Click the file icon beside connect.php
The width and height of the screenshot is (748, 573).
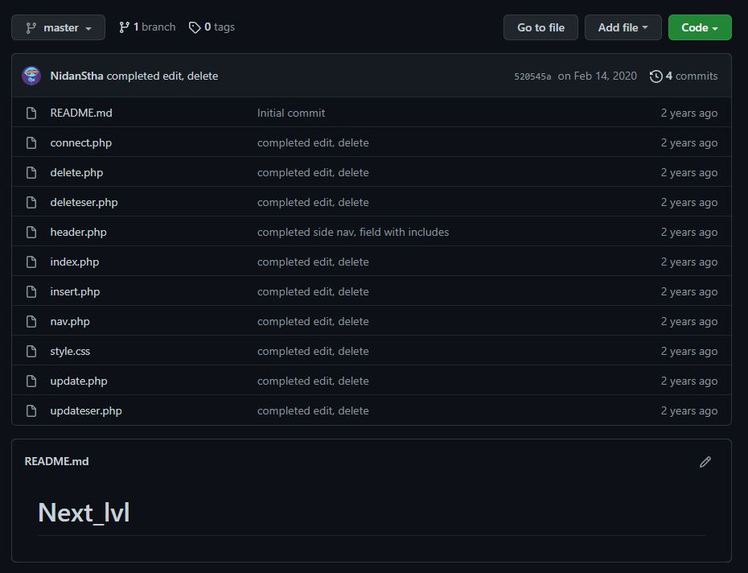coord(31,143)
